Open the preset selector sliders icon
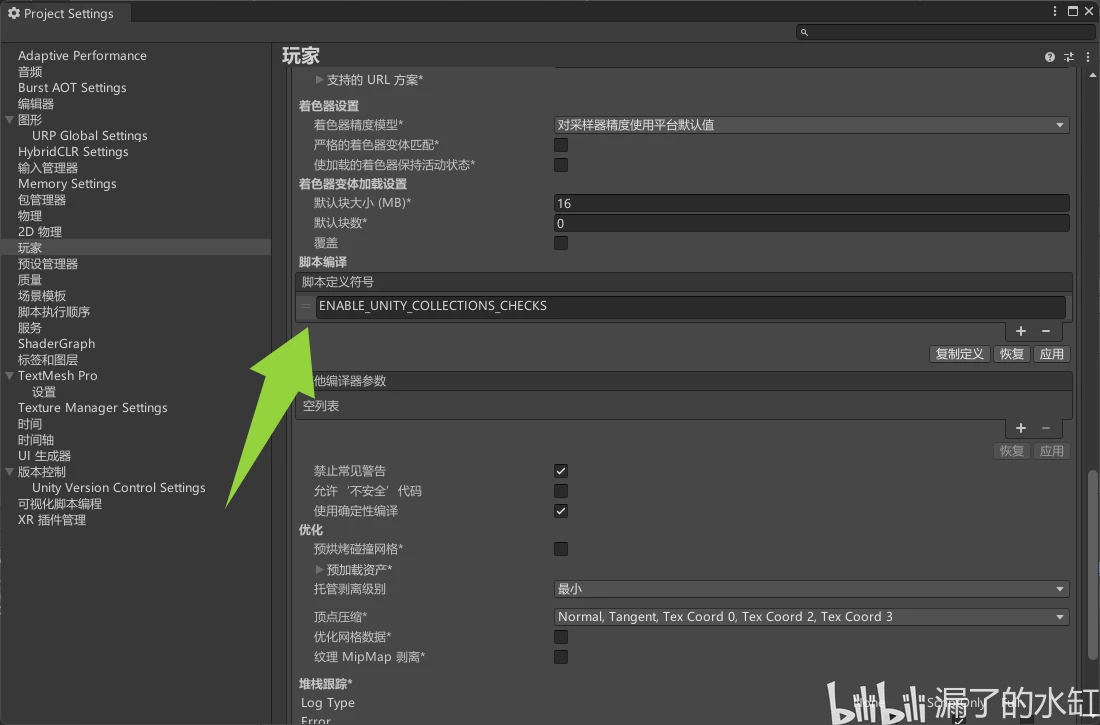 pos(1068,57)
